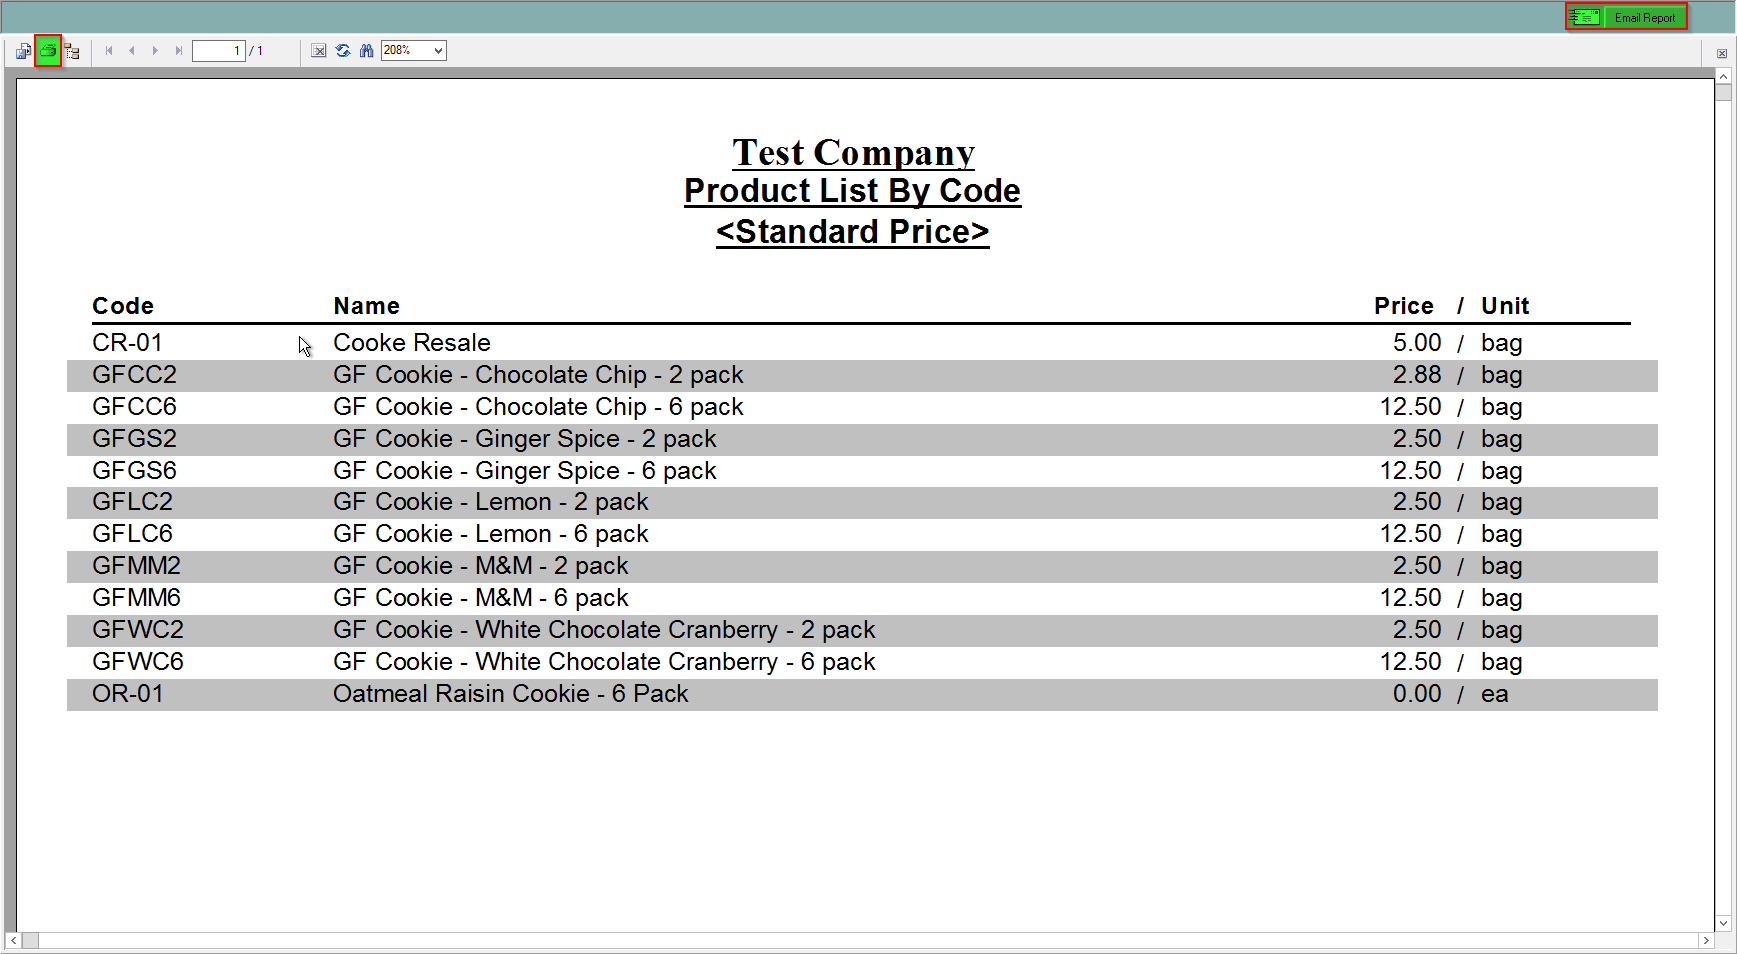Click Oatmeal Raisin Cookie - 6 Pack
The image size is (1737, 954).
coord(511,694)
